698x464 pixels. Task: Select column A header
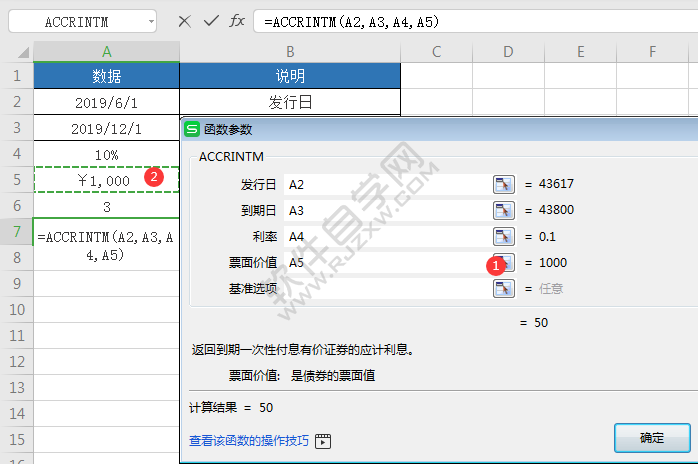point(106,52)
